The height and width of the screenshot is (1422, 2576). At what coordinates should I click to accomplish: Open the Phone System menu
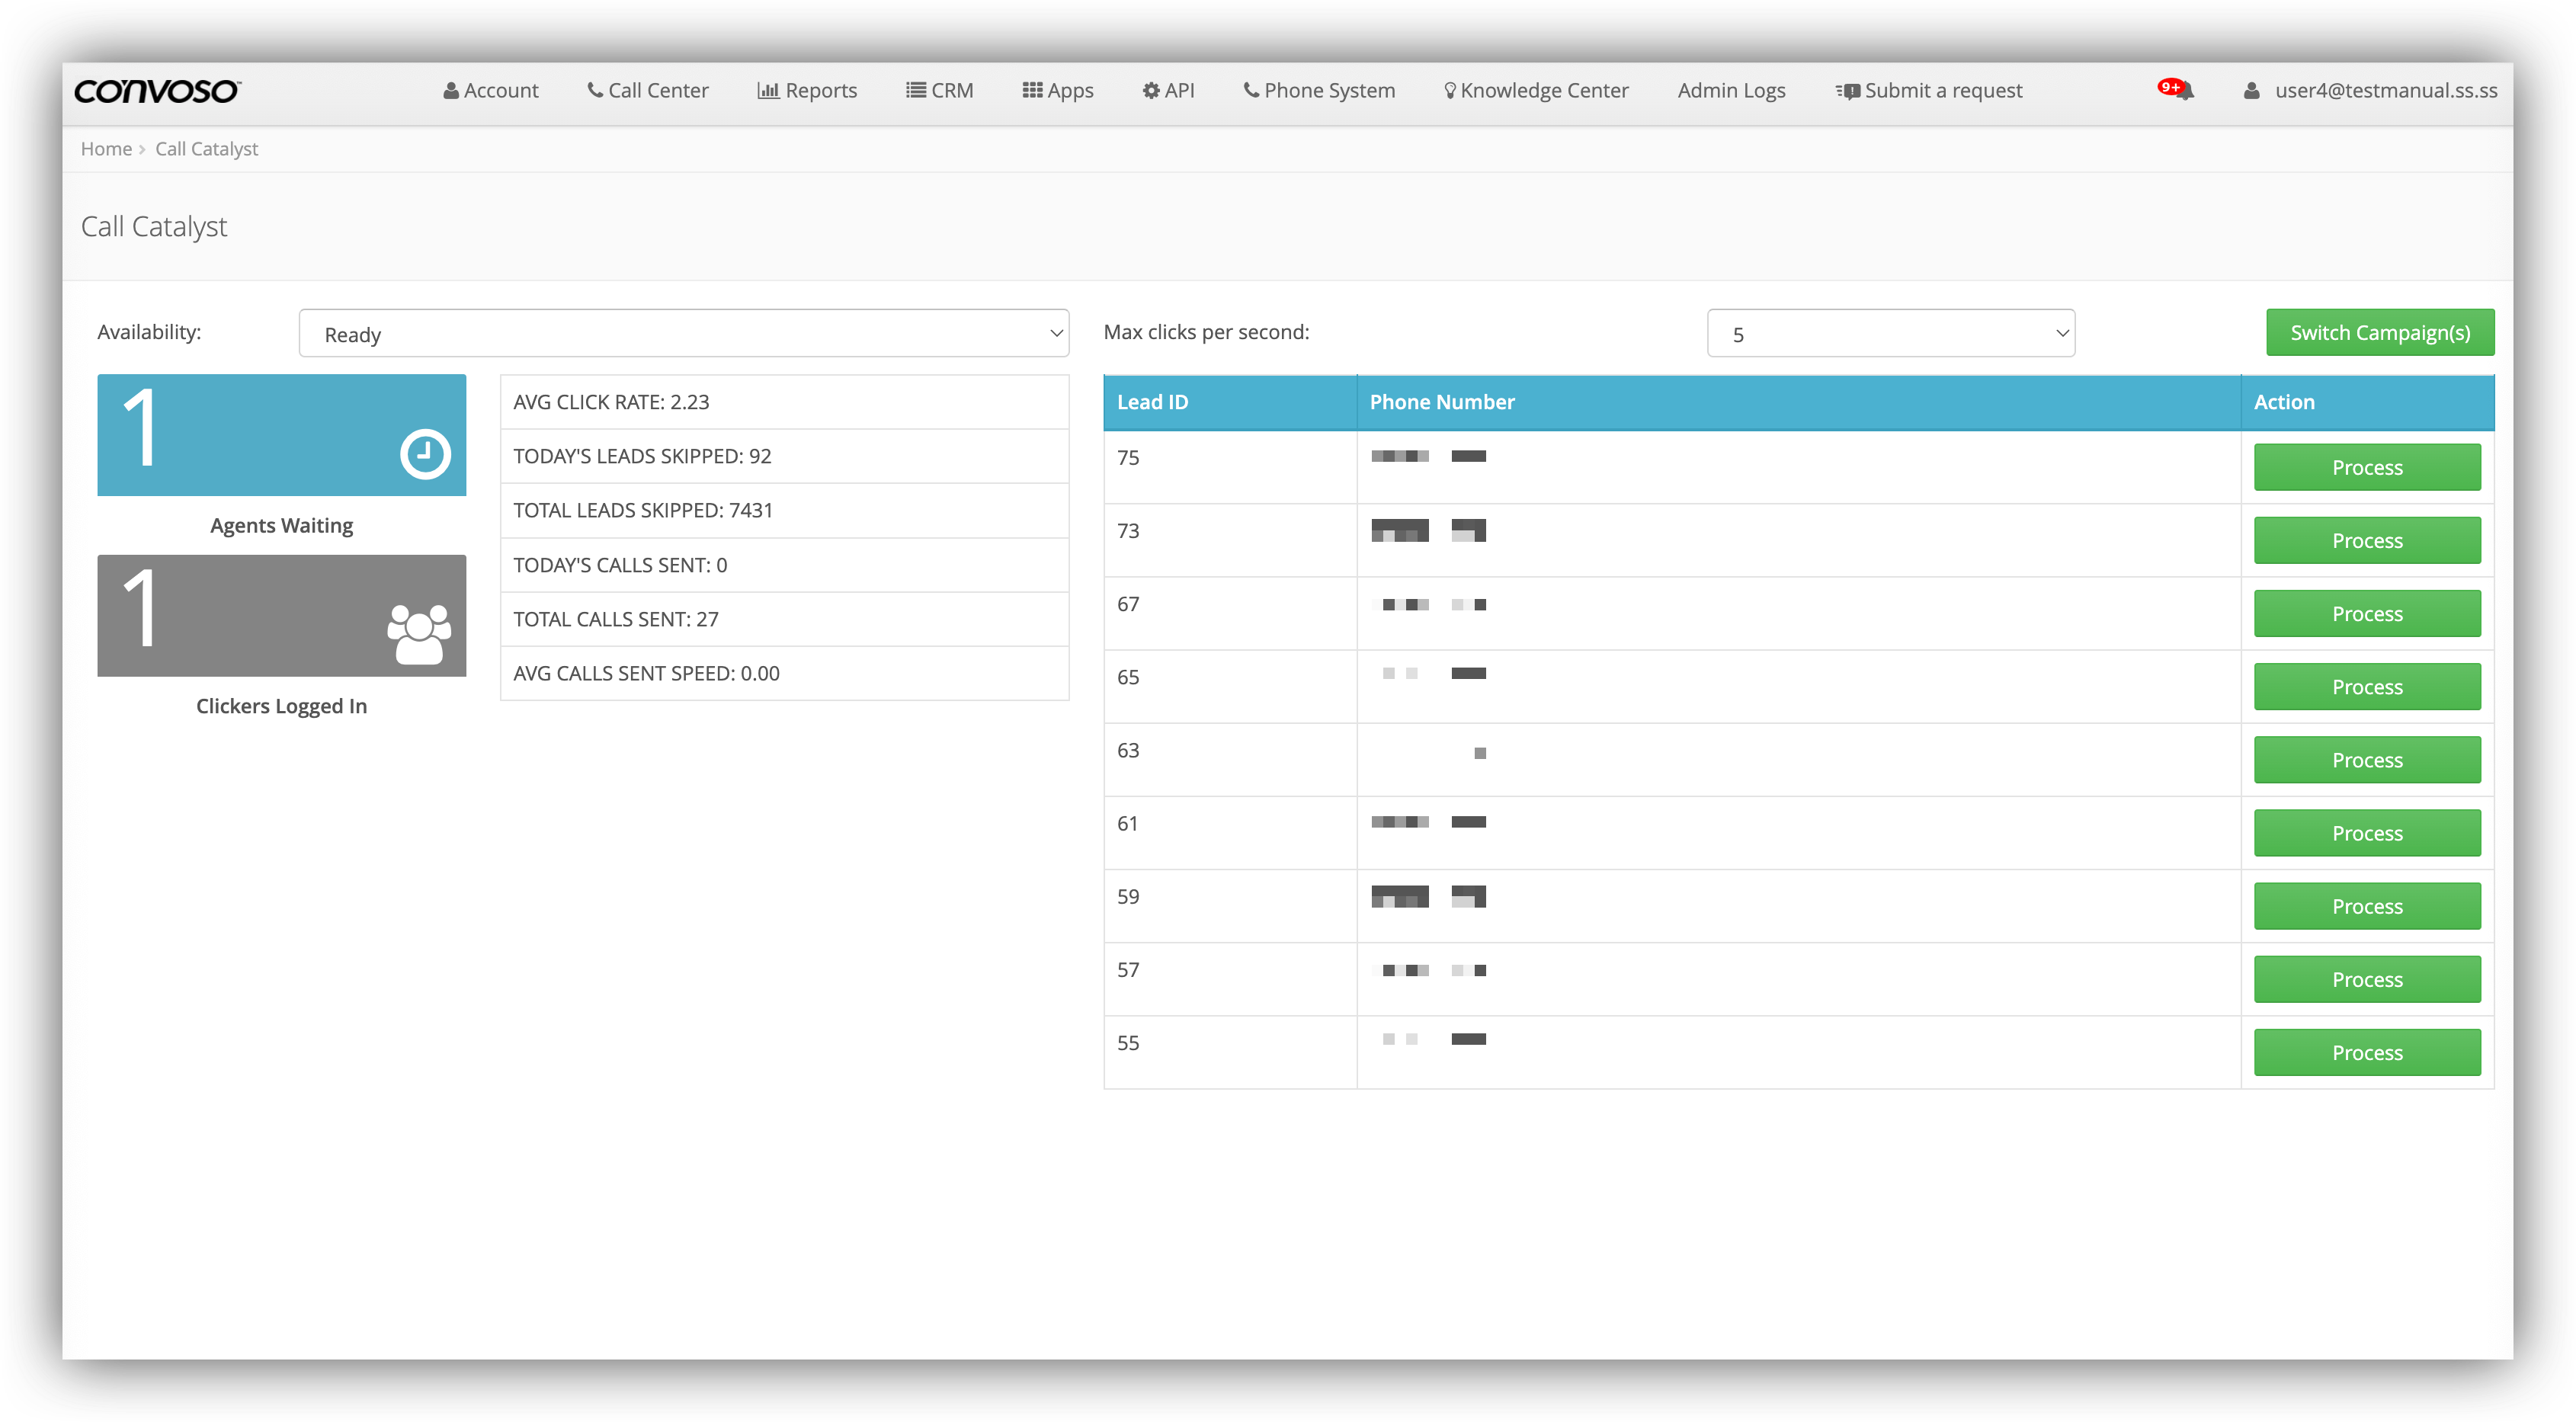coord(1319,91)
